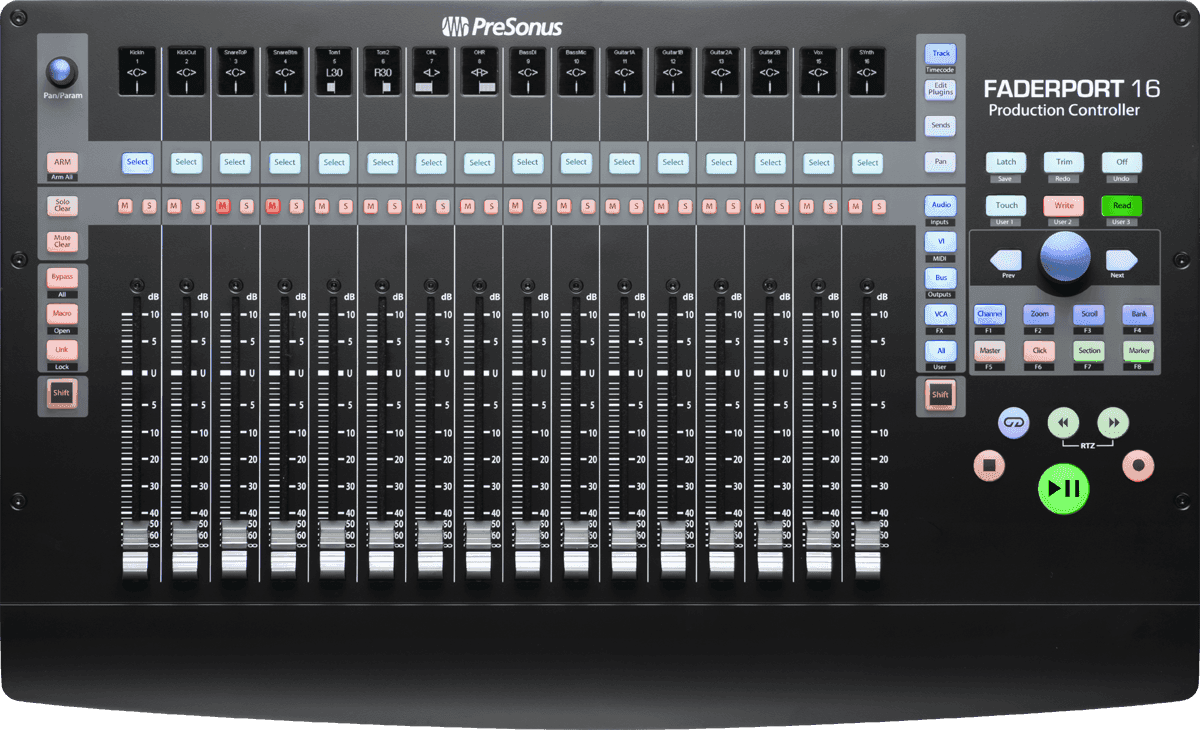Filter the mix view to Audio
The image size is (1200, 730).
pos(940,205)
